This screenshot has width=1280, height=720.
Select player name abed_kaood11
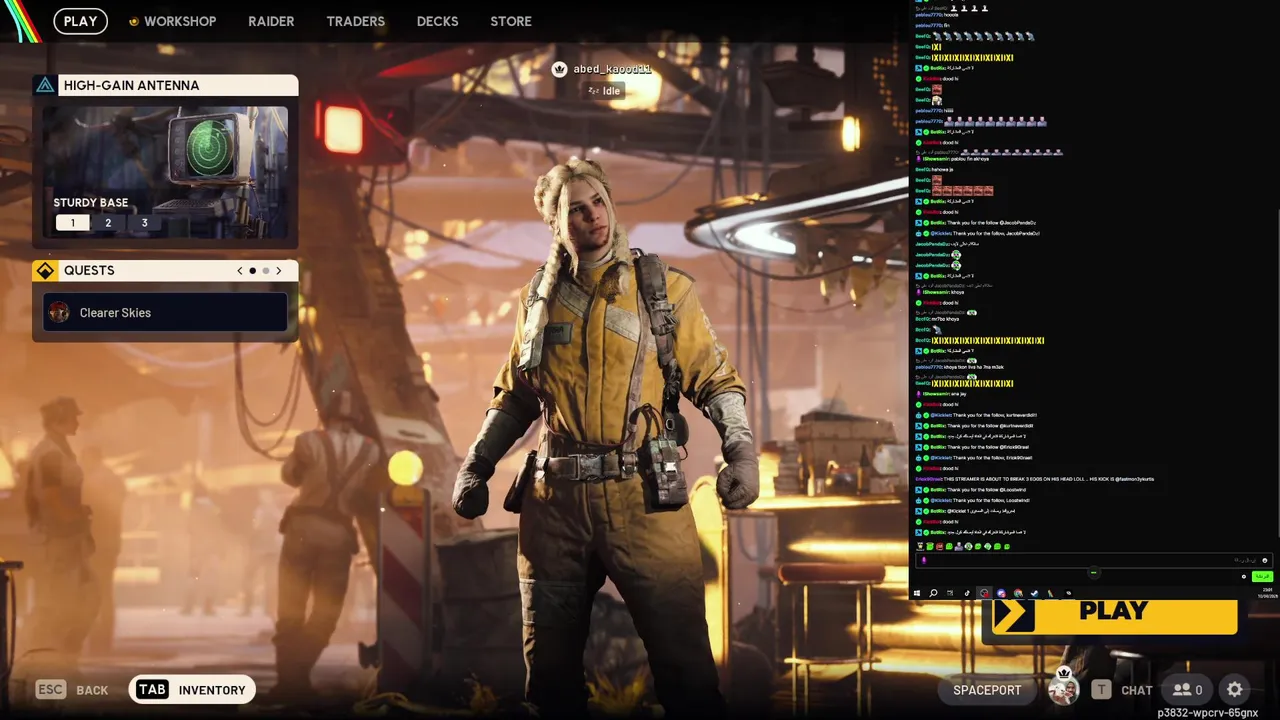(612, 69)
